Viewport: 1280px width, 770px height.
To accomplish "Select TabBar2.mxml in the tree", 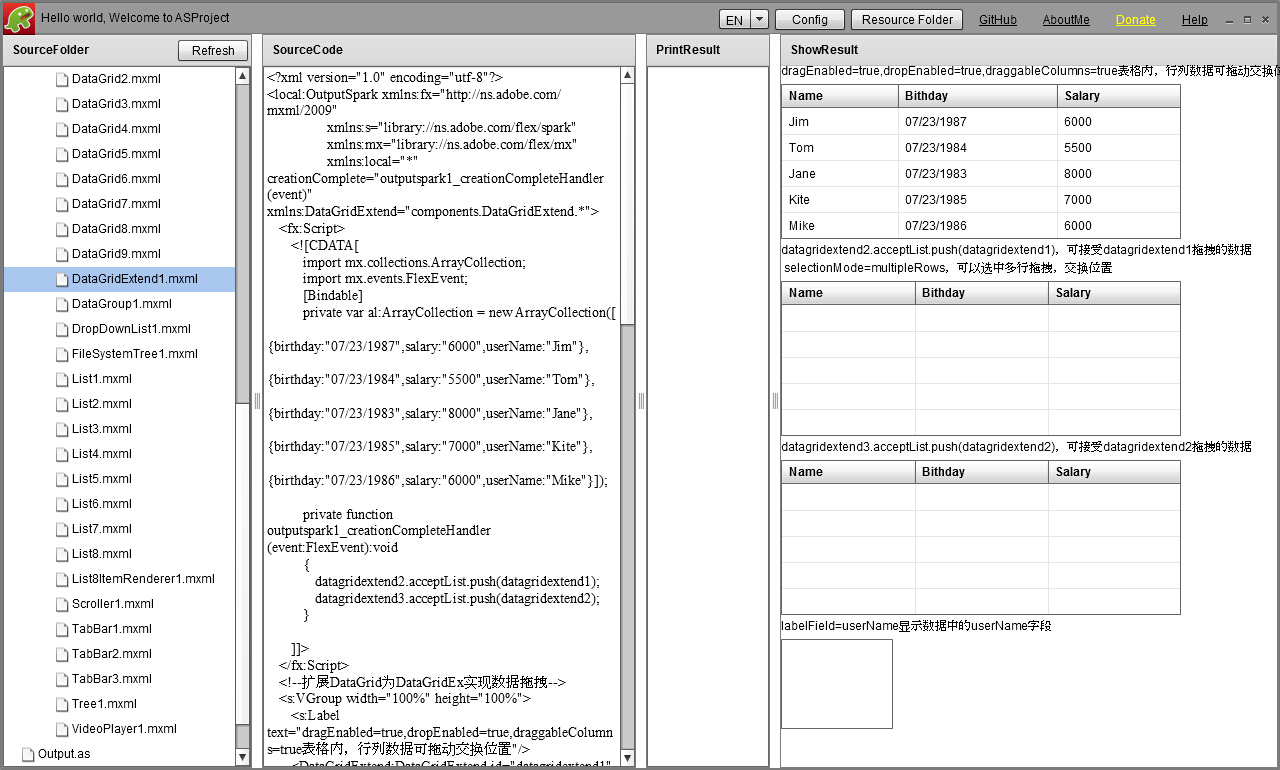I will point(119,654).
